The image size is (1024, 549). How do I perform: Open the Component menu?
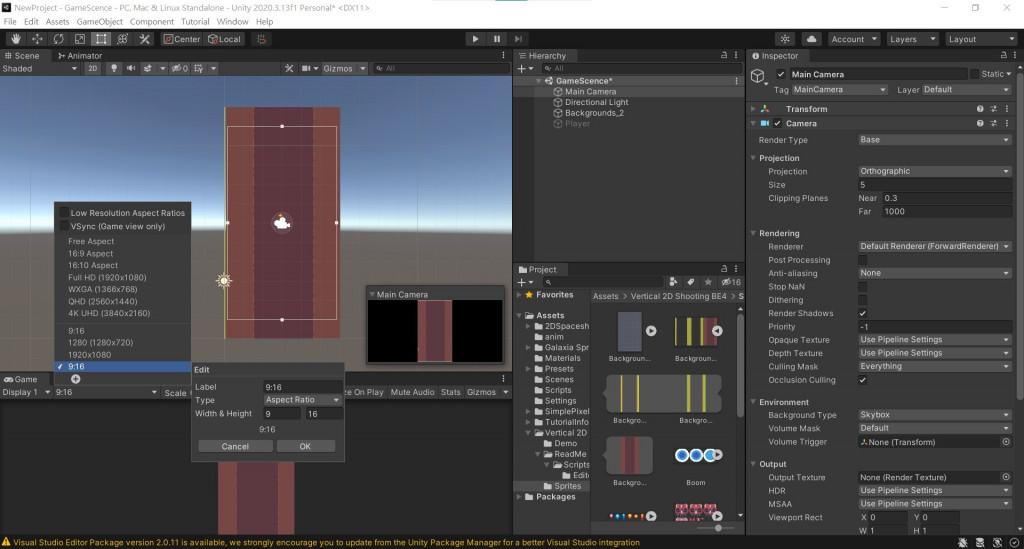click(x=152, y=22)
